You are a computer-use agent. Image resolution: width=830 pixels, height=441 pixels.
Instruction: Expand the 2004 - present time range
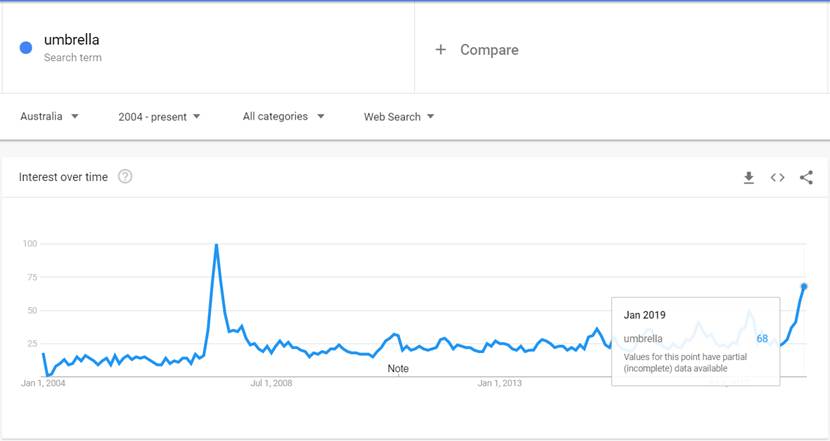point(159,117)
